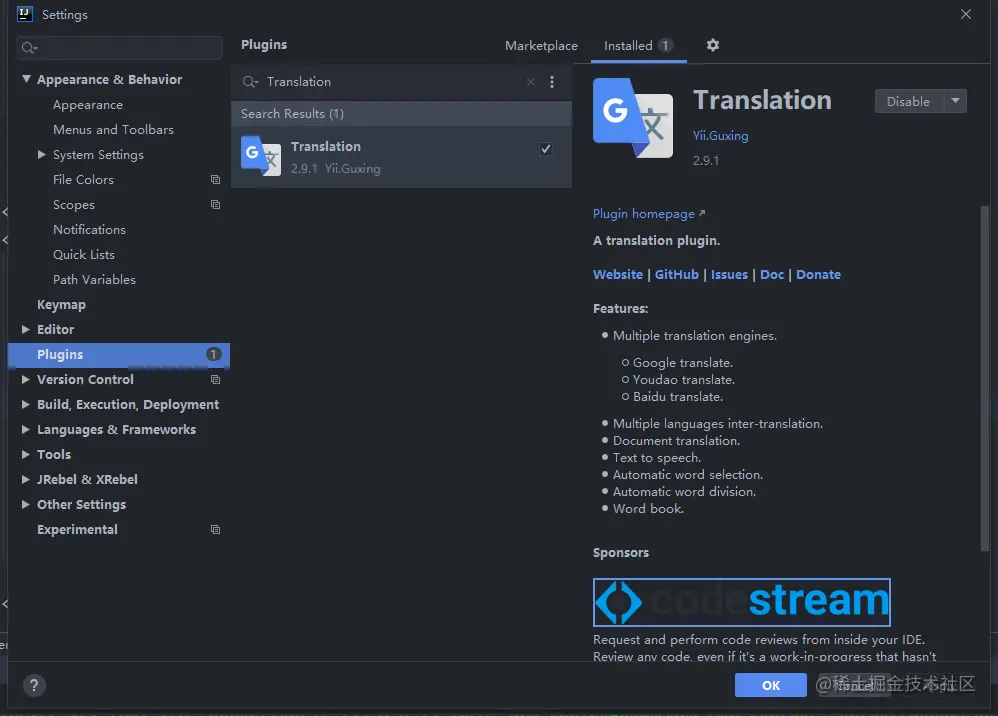Select Menus and Toolbars settings
The image size is (998, 716).
(x=113, y=130)
